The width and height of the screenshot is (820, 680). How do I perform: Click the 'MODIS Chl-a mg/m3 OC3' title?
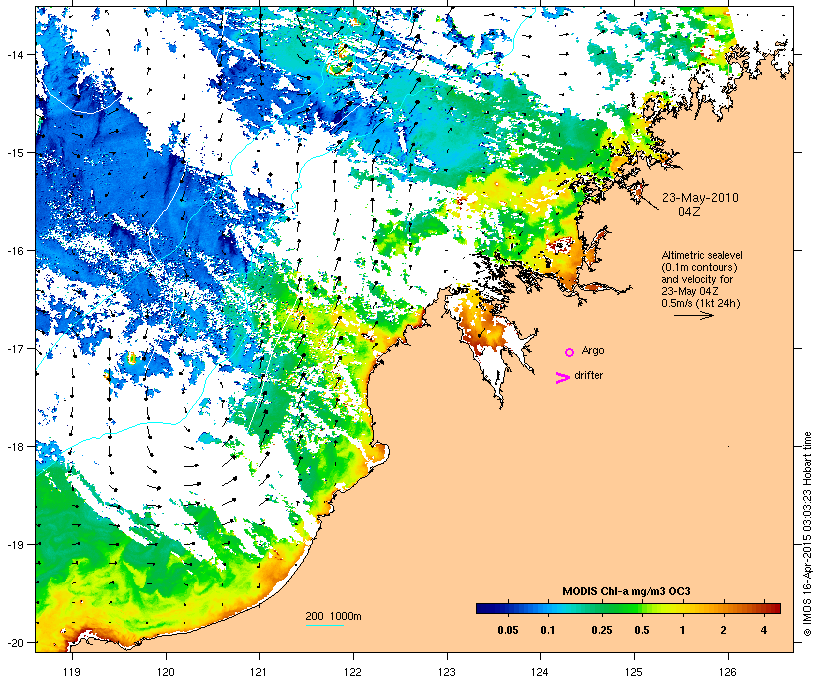coord(627,591)
